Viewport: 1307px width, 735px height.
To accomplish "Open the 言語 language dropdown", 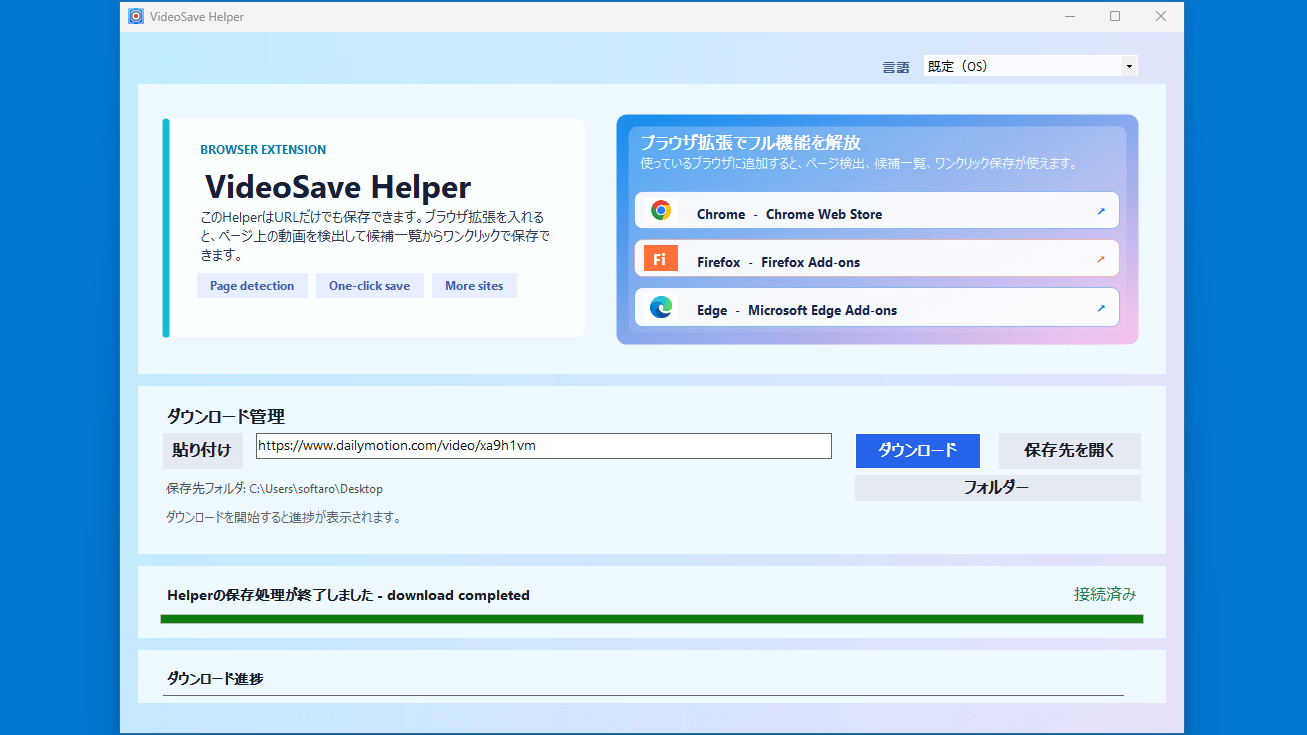I will (x=1031, y=66).
